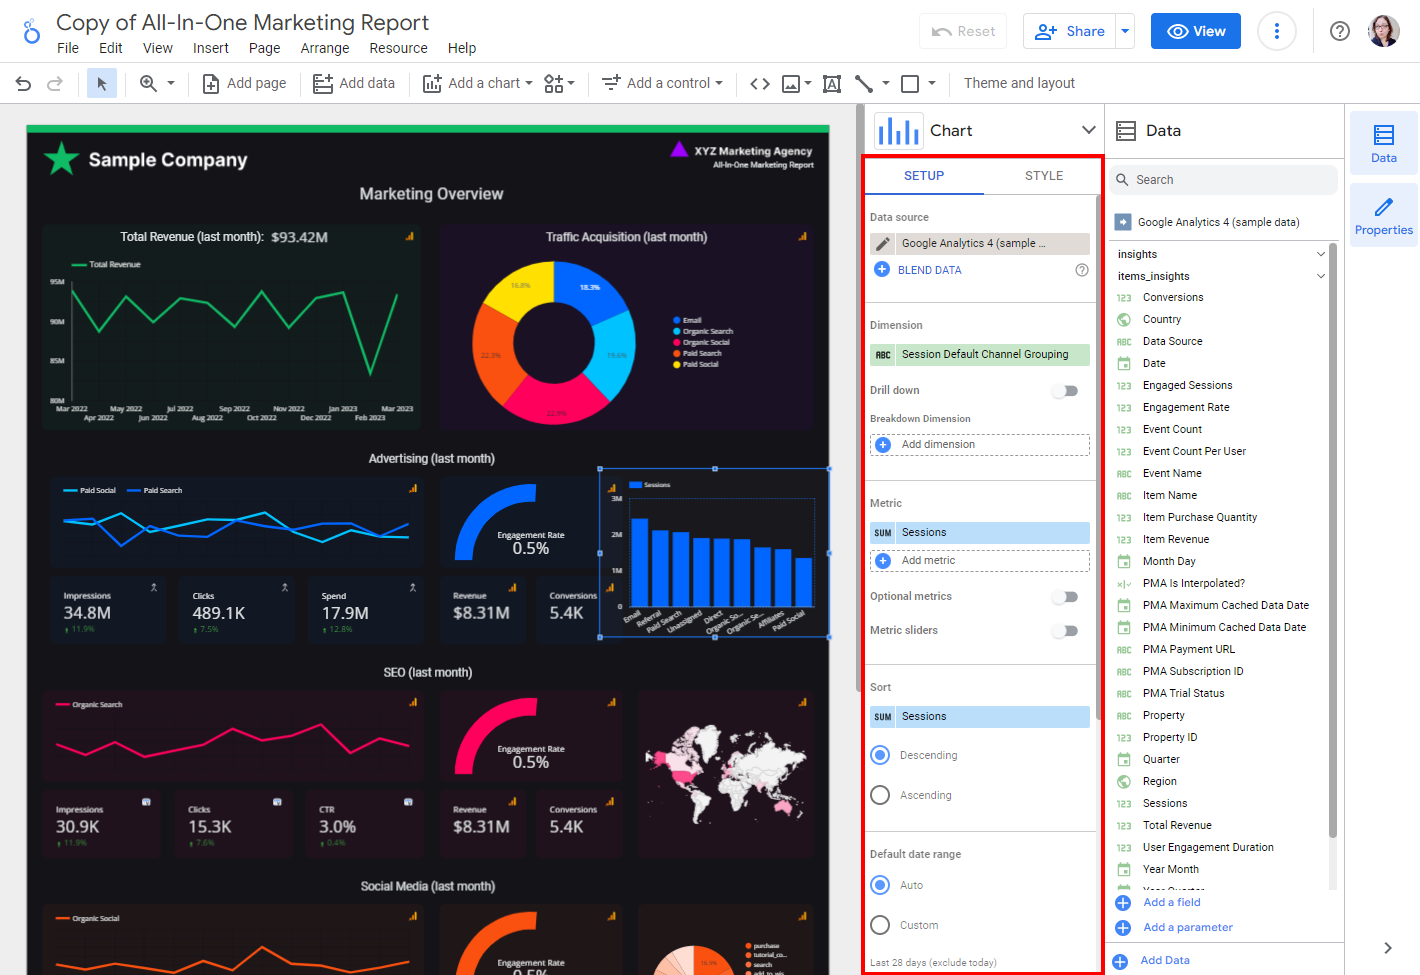Select the Ascending sort radio button
Image resolution: width=1420 pixels, height=975 pixels.
click(880, 795)
